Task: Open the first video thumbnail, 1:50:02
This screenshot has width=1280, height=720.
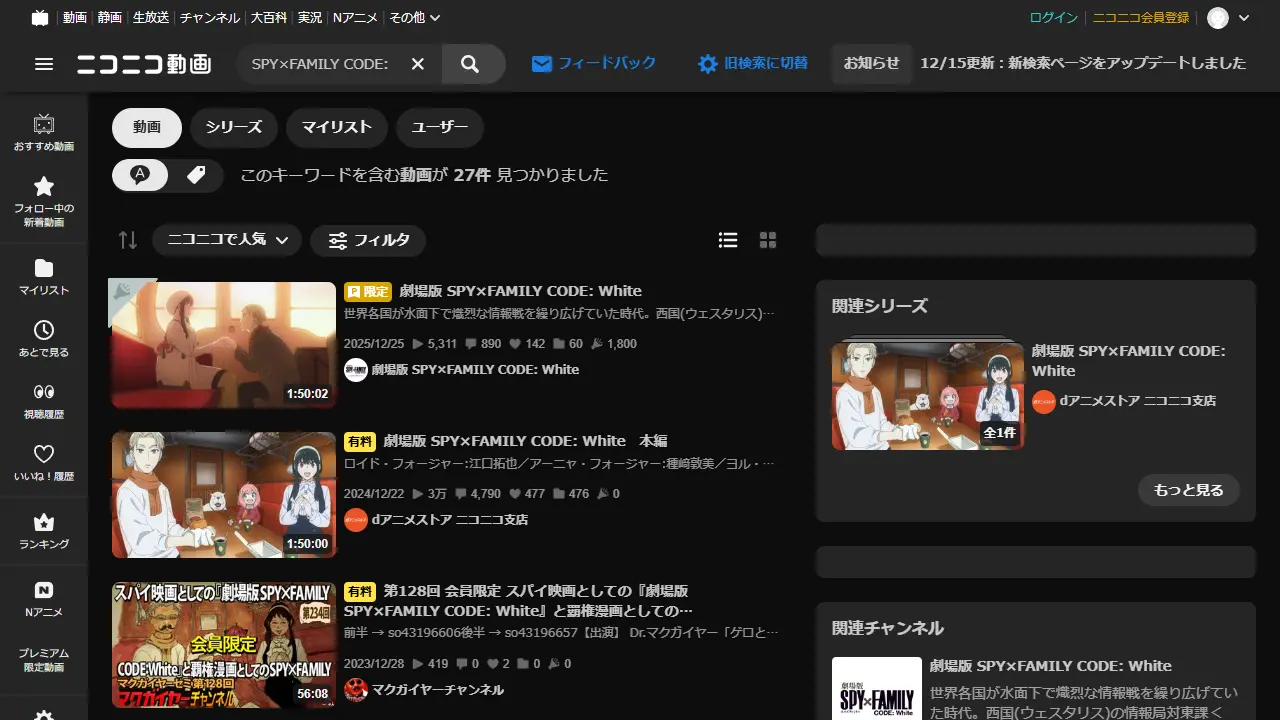Action: [224, 345]
